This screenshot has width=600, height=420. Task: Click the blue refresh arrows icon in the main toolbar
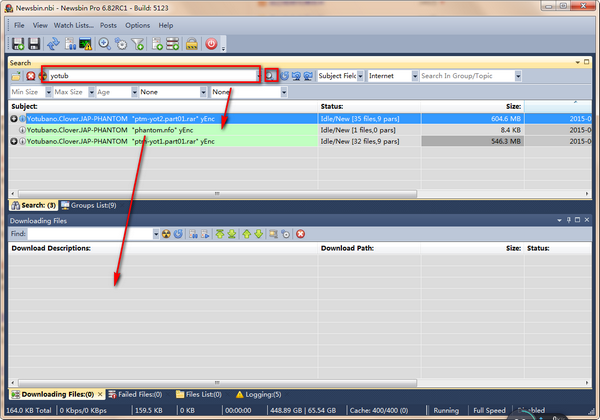pos(54,44)
